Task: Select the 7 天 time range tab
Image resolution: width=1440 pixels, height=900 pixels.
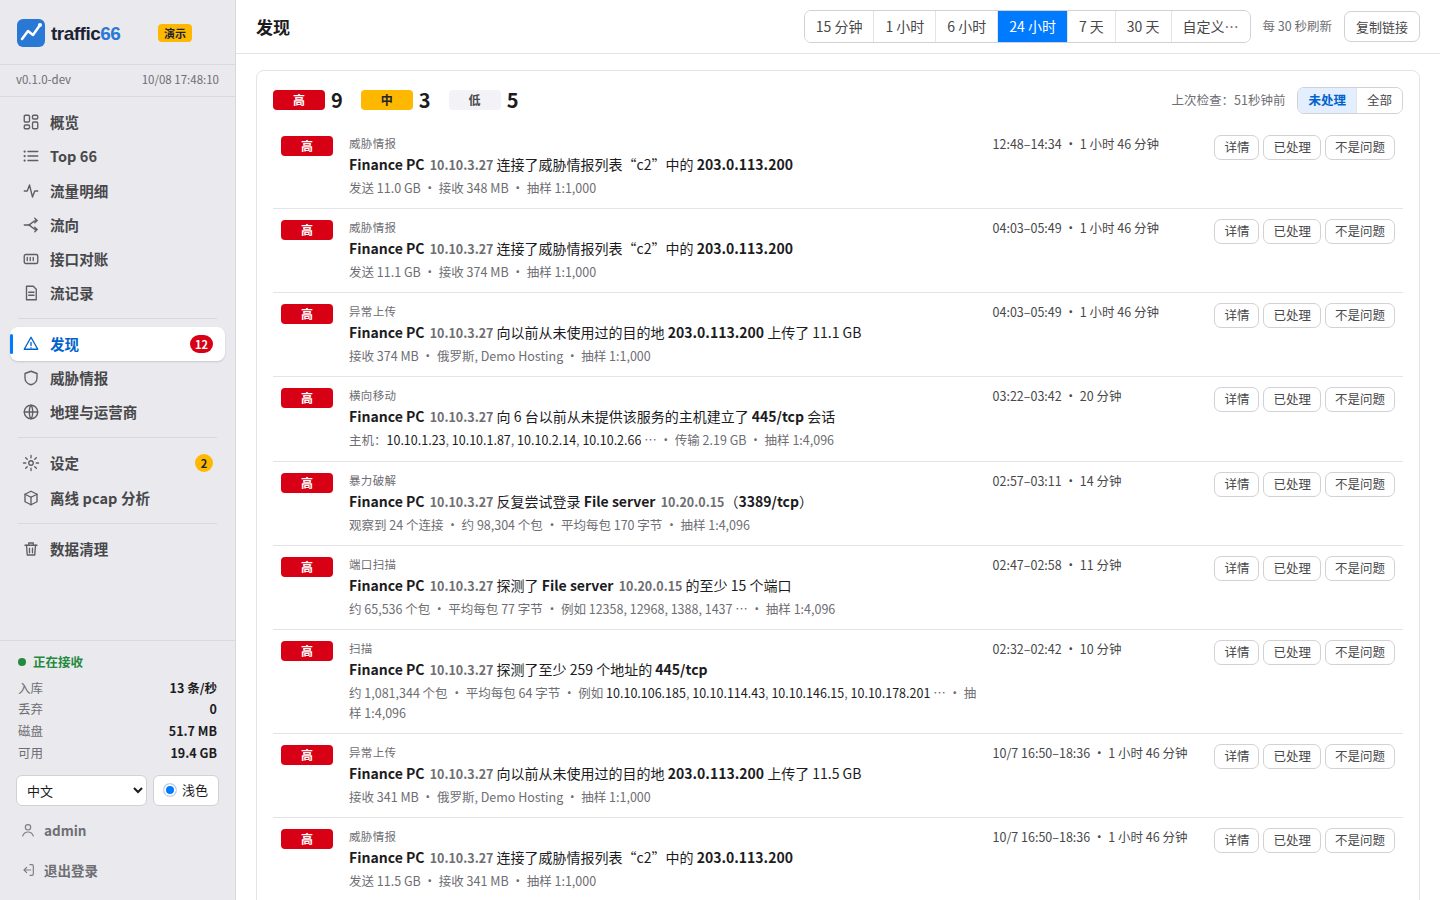Action: tap(1091, 27)
